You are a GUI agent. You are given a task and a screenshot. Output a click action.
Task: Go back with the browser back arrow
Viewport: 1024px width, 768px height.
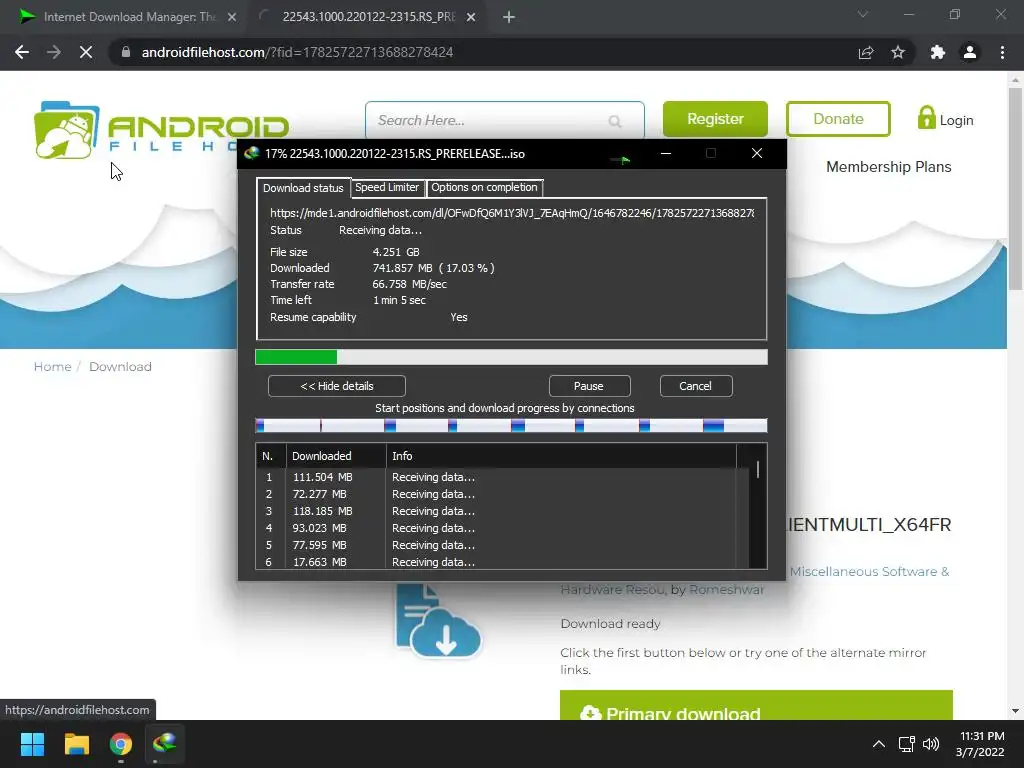pyautogui.click(x=22, y=52)
